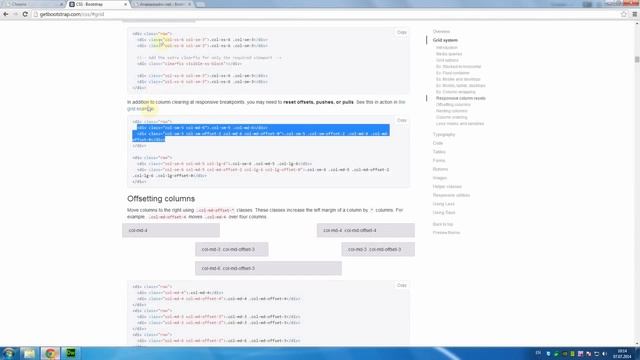Bookmark this page with the star icon
The height and width of the screenshot is (360, 640).
pos(624,14)
